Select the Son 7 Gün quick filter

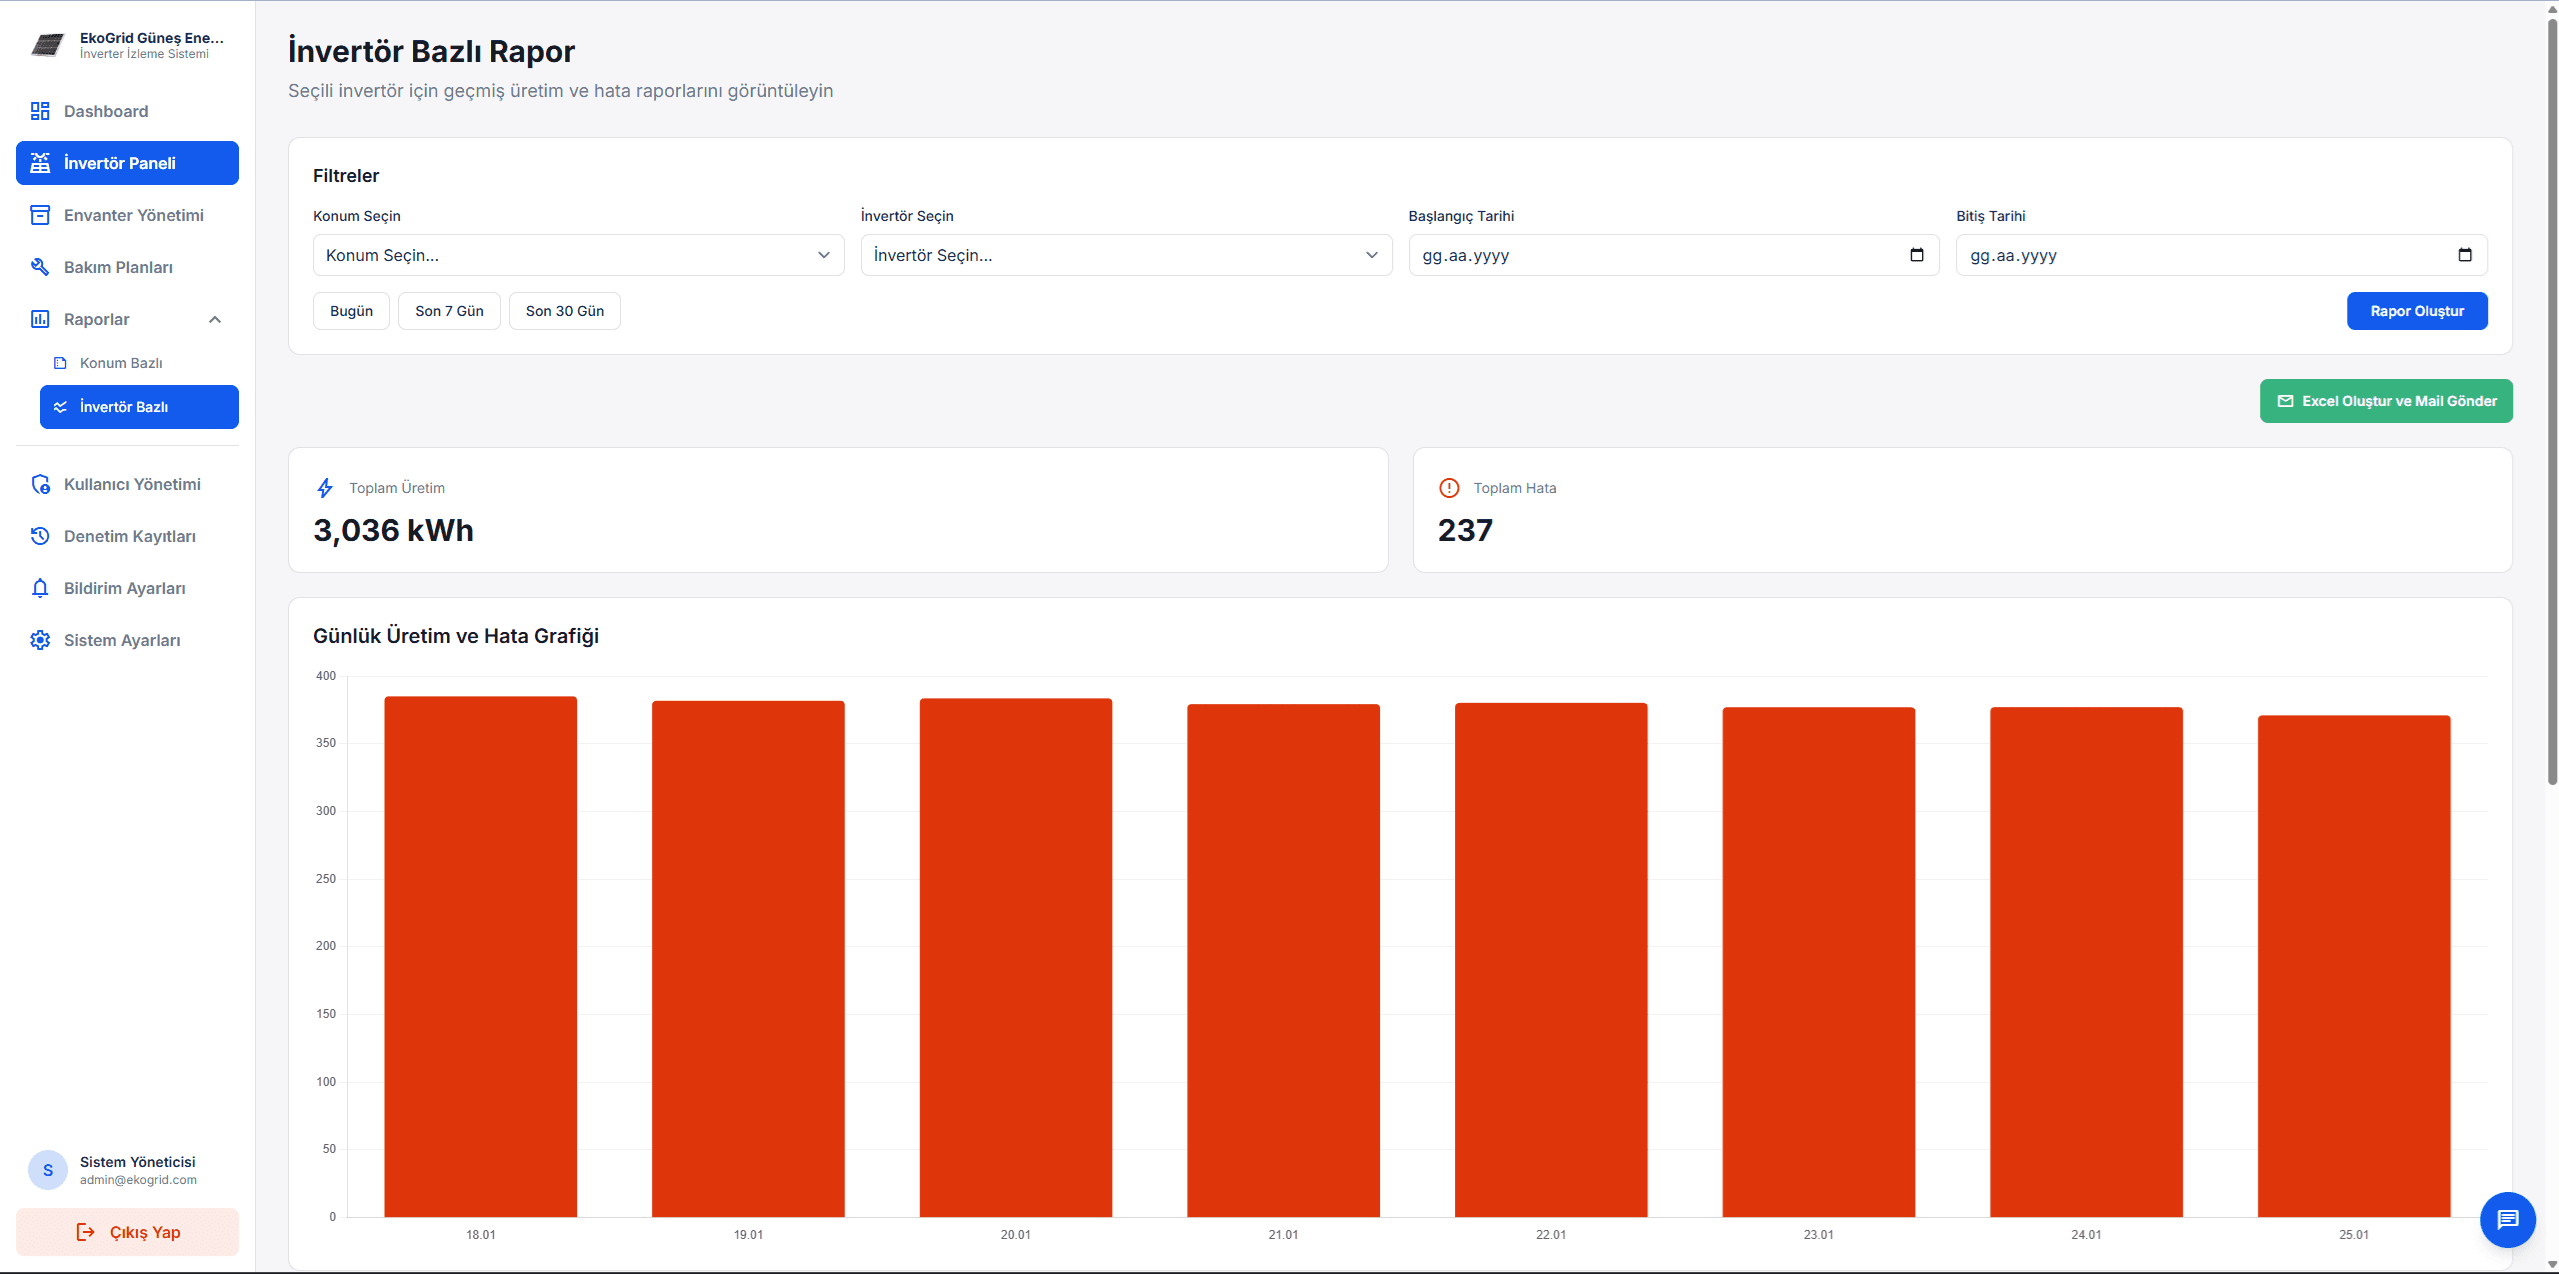(x=449, y=311)
